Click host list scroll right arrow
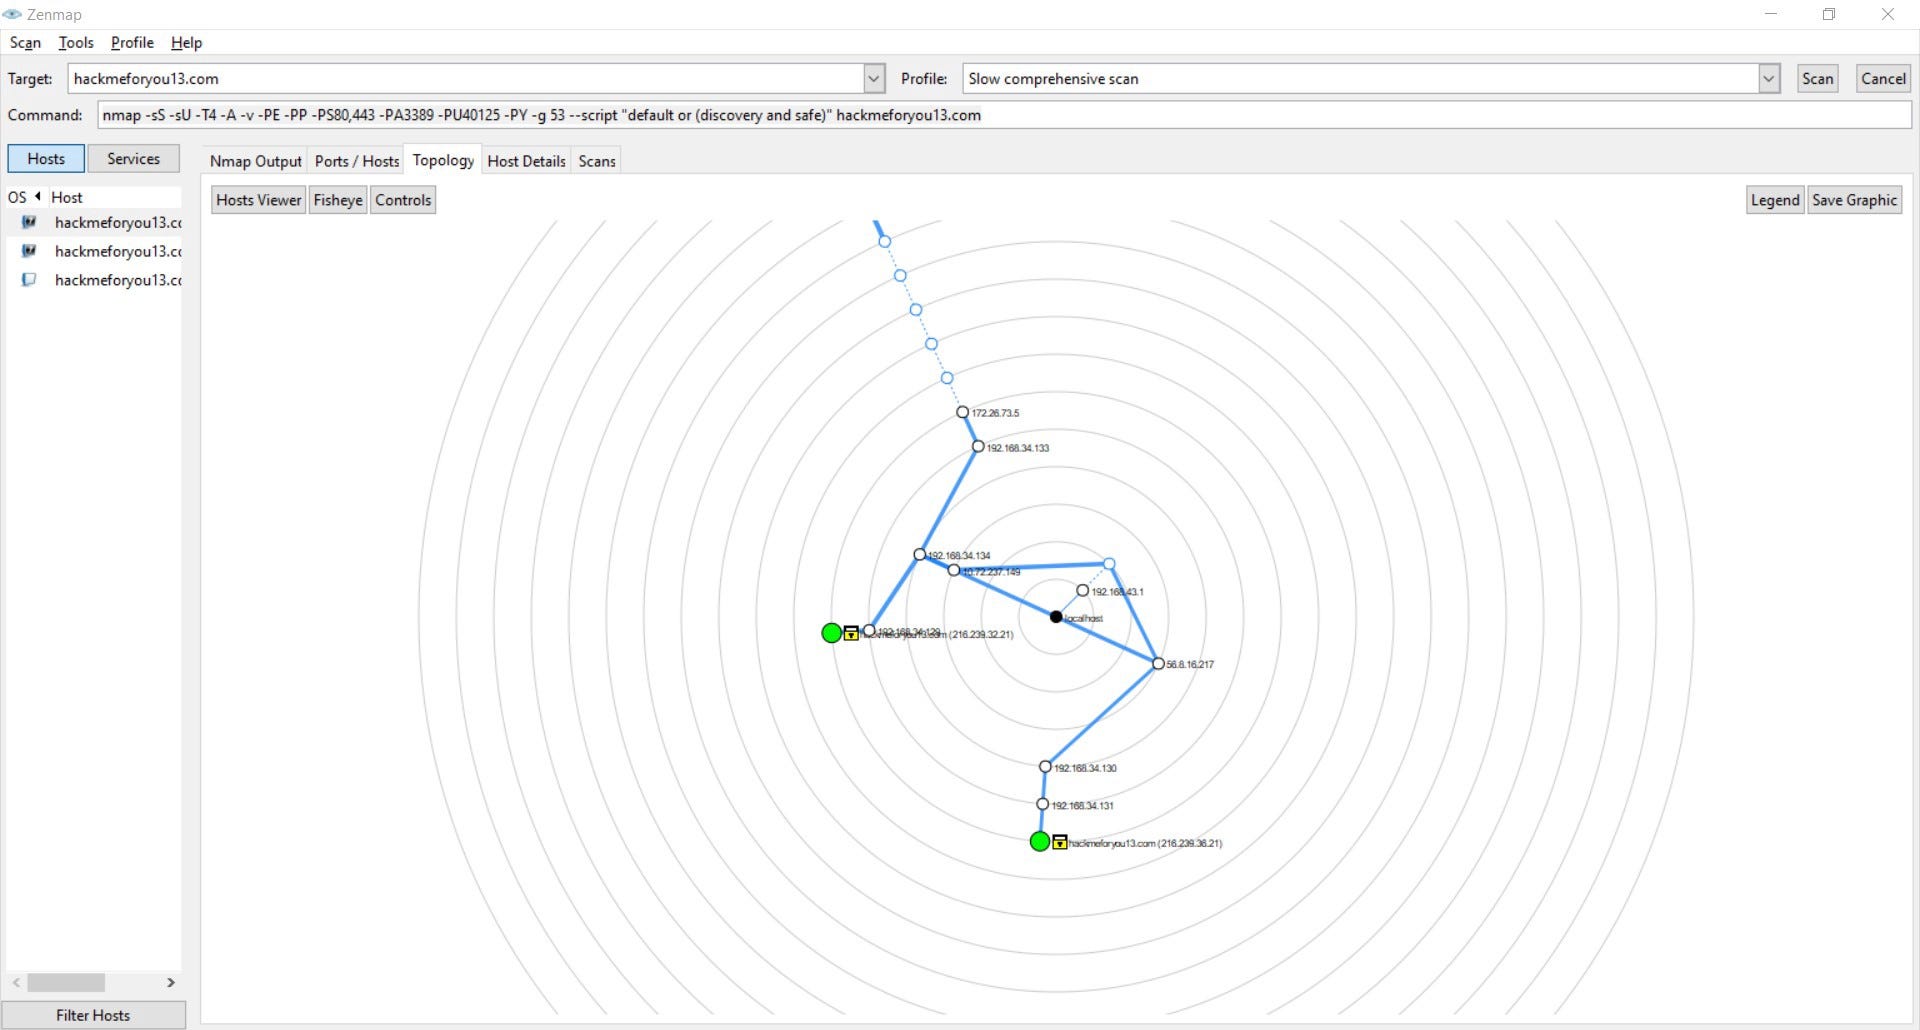Screen dimensions: 1920x1030 click(170, 982)
